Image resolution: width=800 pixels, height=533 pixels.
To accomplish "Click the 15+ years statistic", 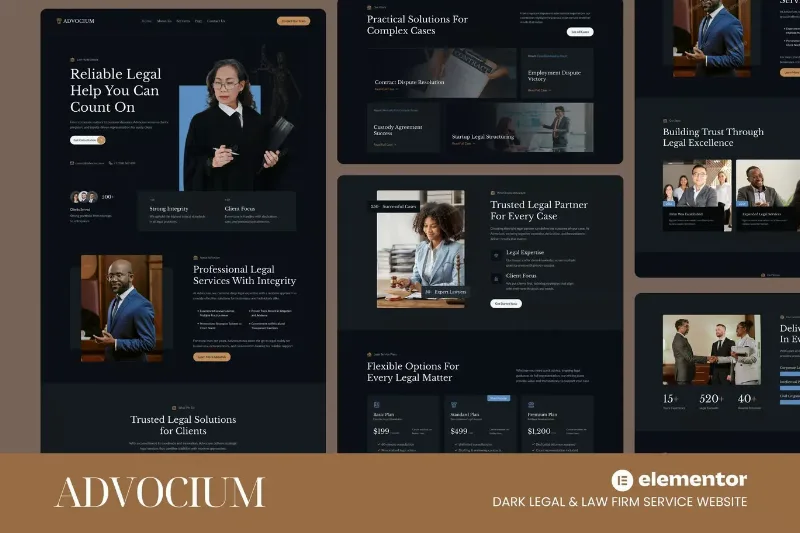I will [671, 399].
